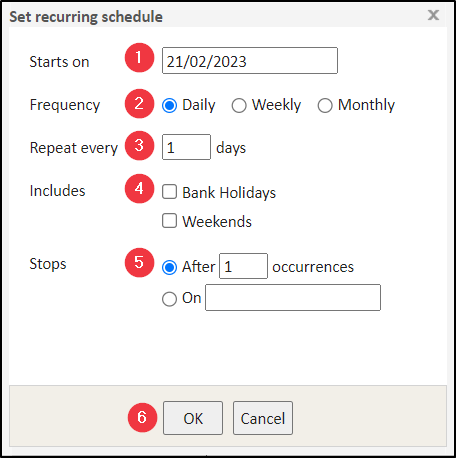The image size is (456, 458).
Task: Click the red numbered marker 2
Action: [139, 103]
